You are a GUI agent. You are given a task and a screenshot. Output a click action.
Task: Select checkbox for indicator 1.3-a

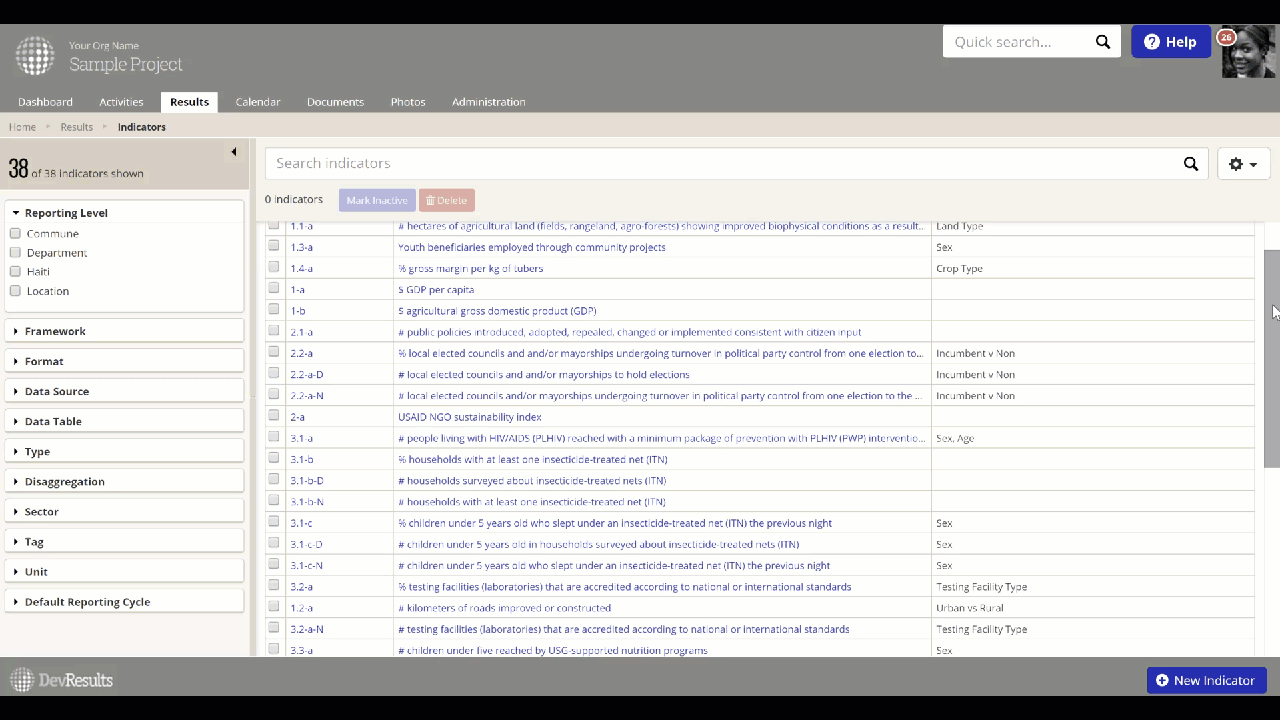click(x=274, y=246)
